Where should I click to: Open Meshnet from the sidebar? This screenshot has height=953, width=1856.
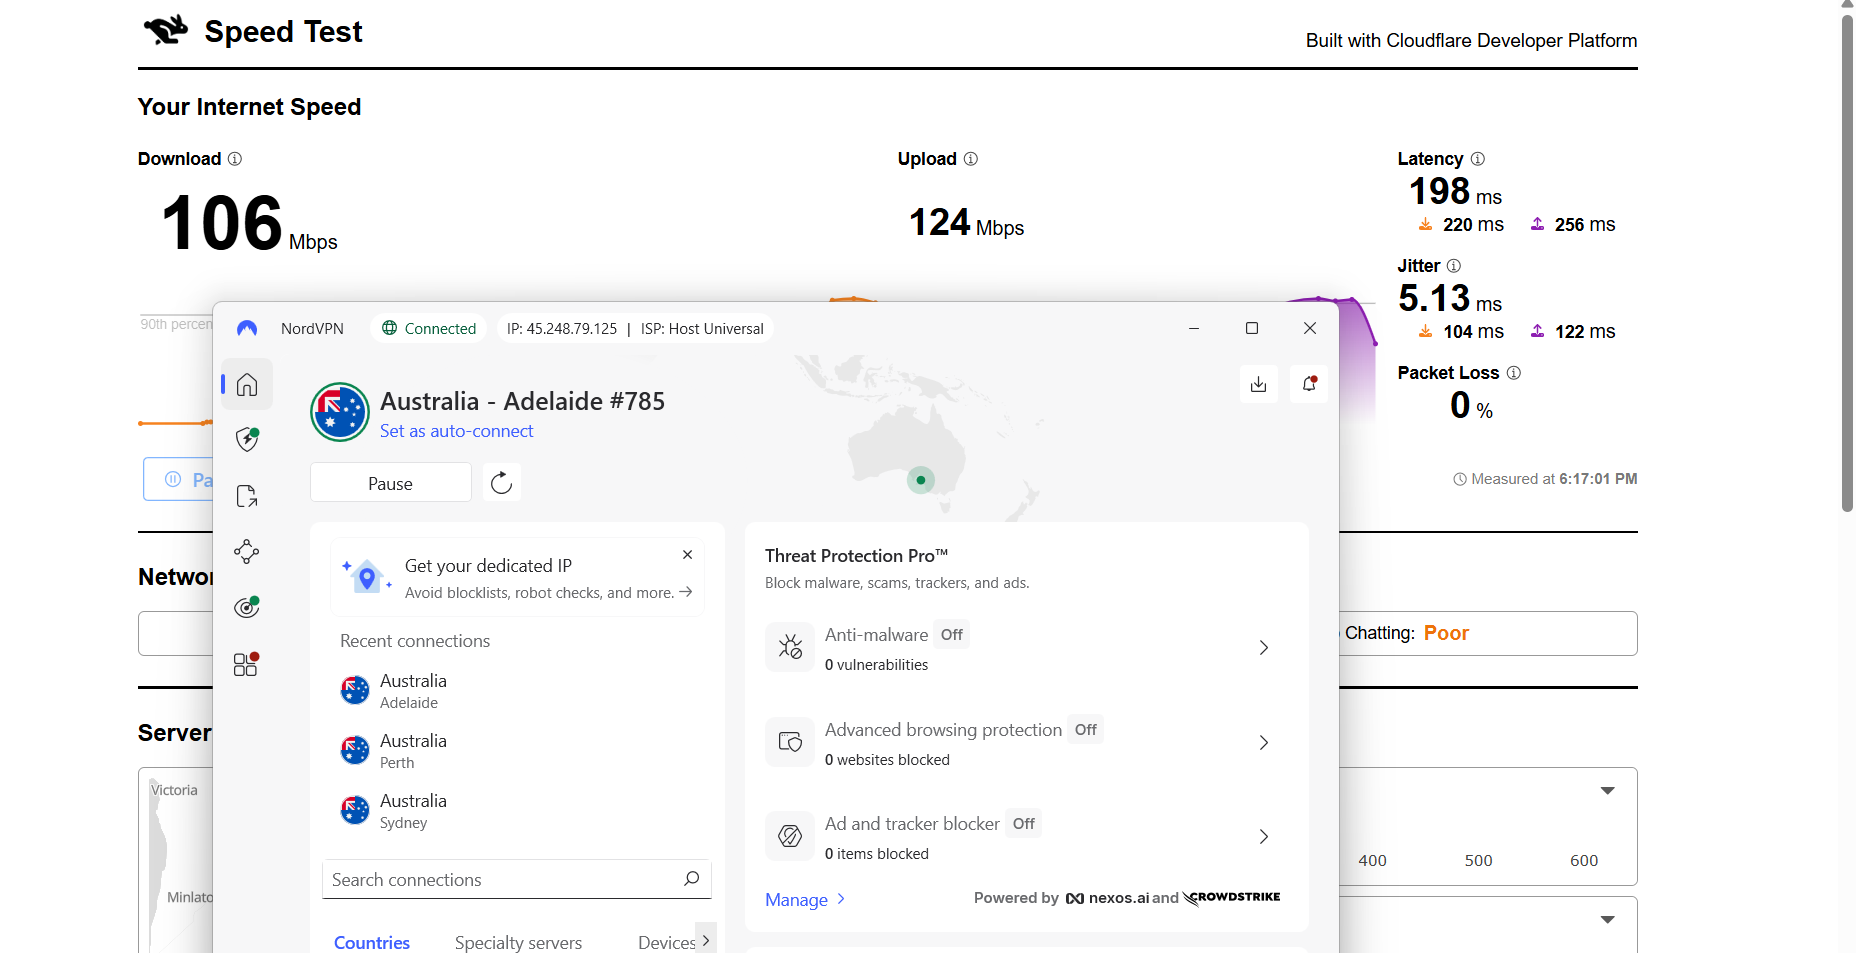click(246, 551)
